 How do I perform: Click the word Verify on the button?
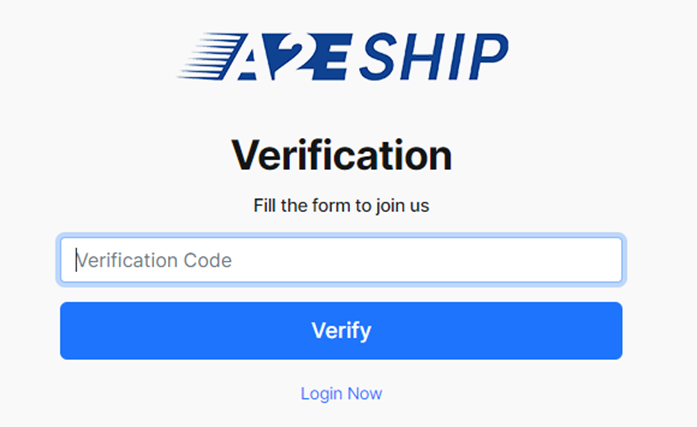341,330
